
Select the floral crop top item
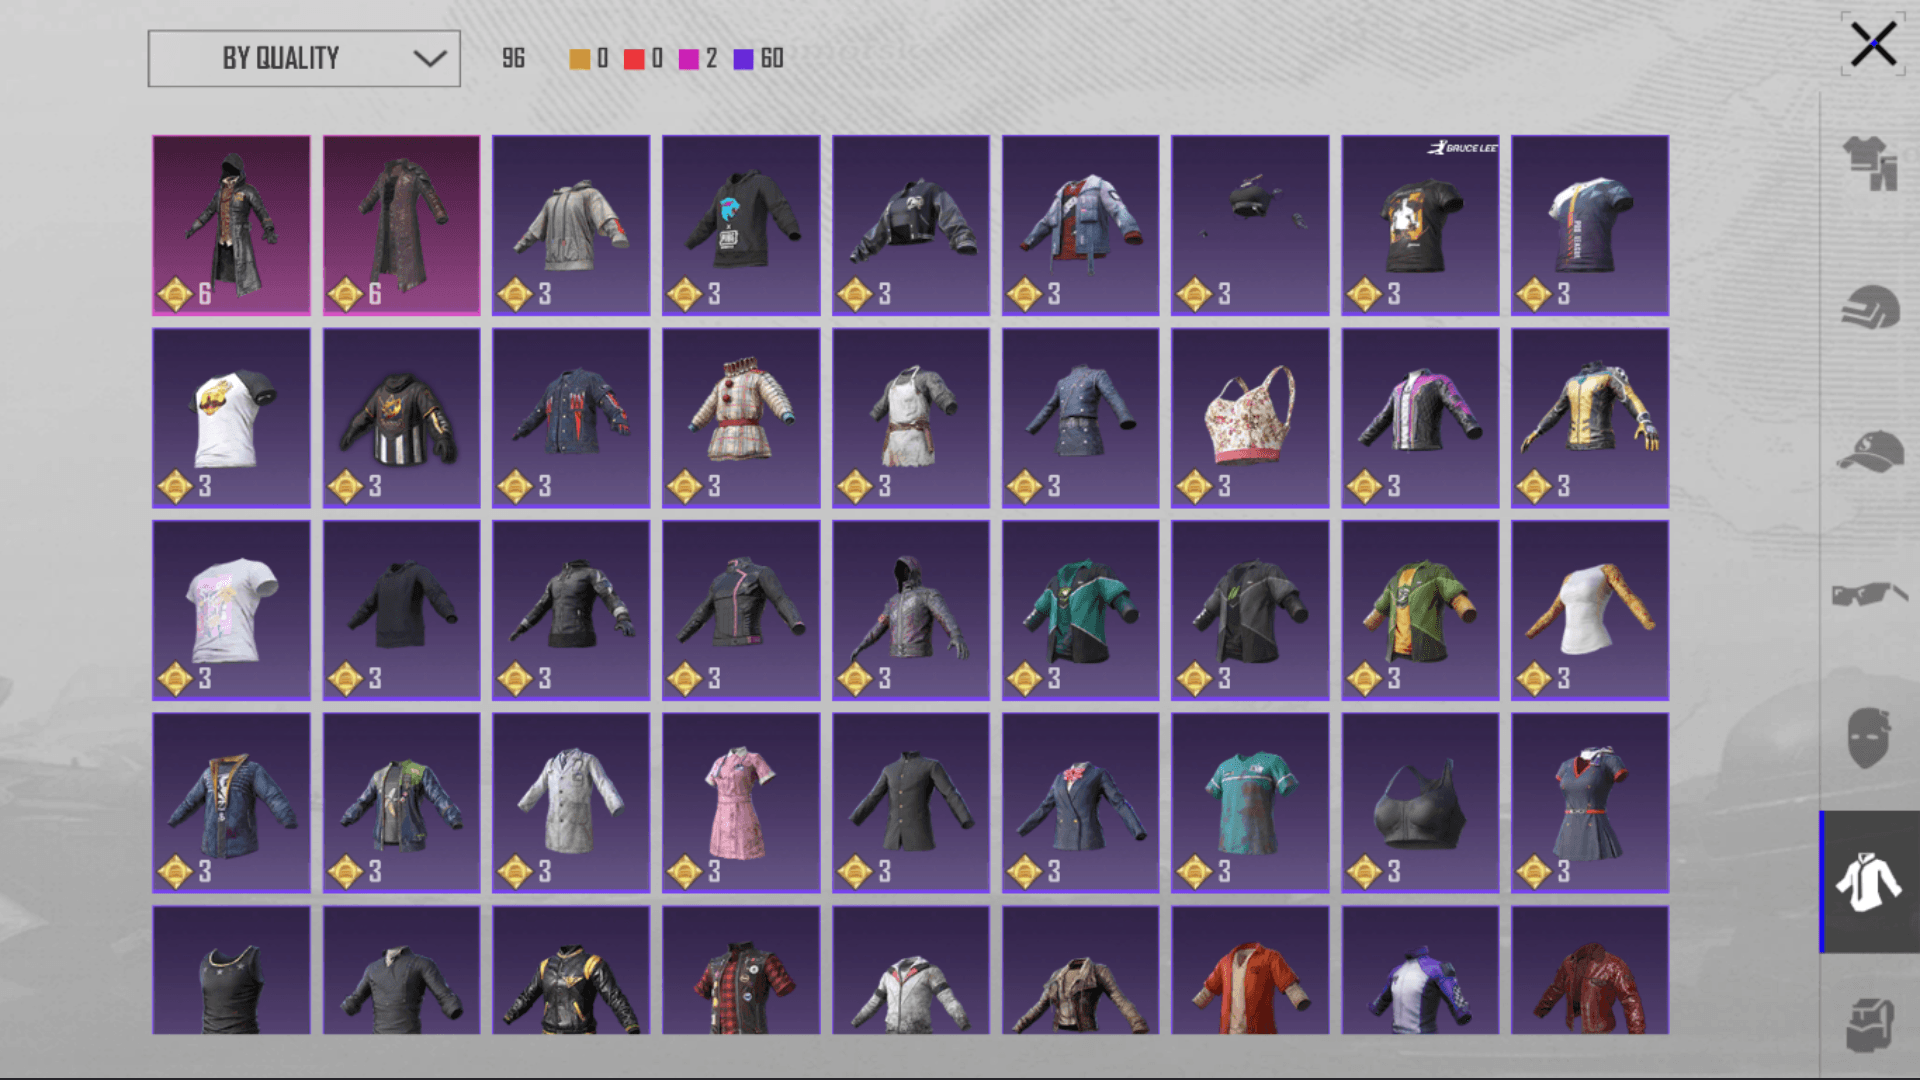point(1250,418)
